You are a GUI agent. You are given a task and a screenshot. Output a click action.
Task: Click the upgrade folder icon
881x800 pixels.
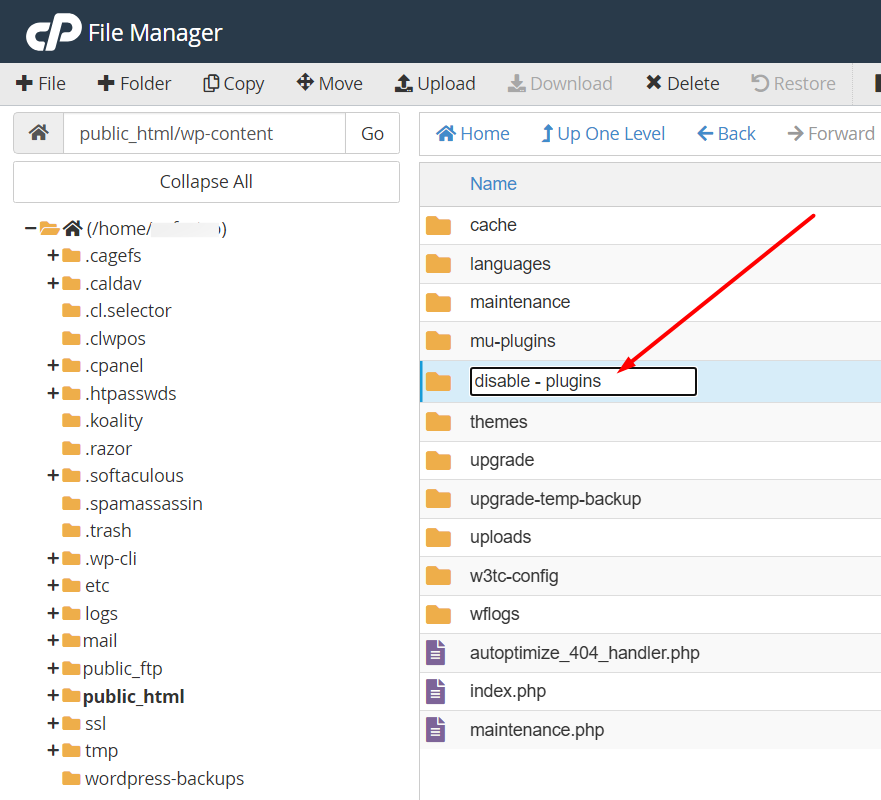pyautogui.click(x=438, y=460)
